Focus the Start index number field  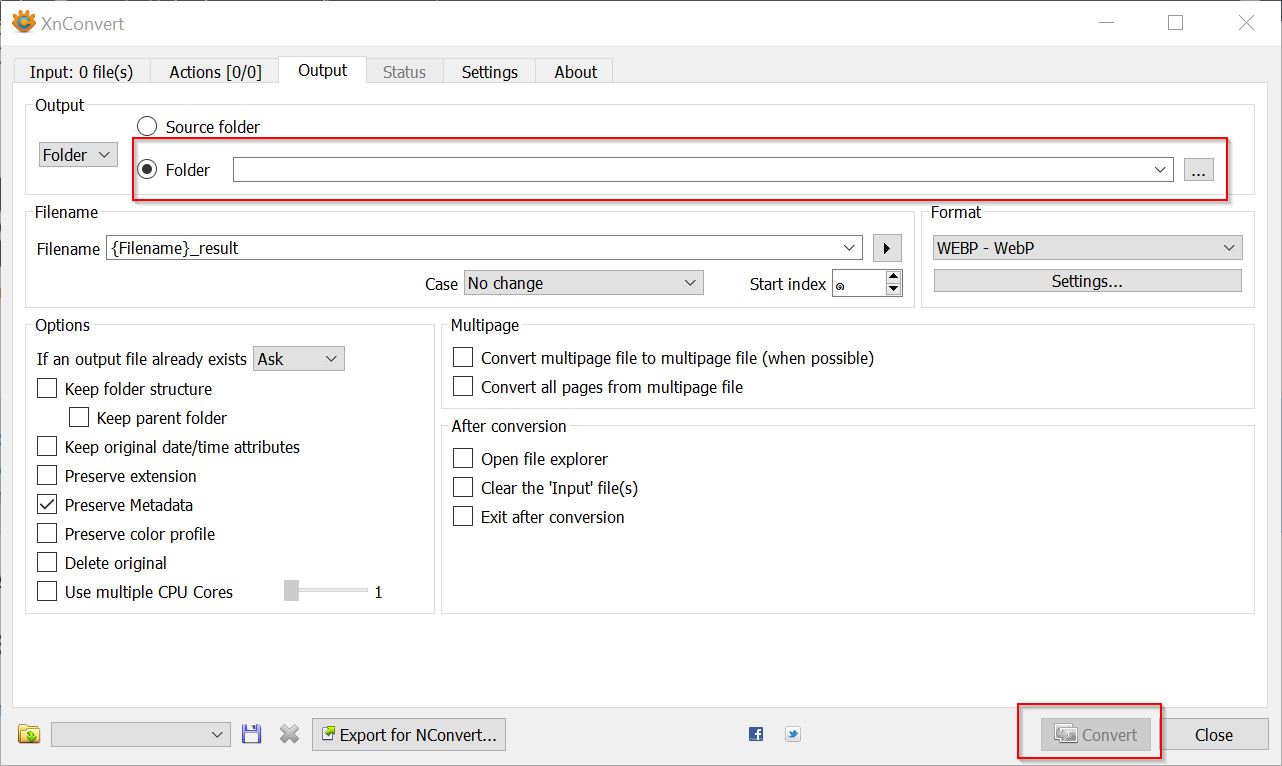[859, 283]
